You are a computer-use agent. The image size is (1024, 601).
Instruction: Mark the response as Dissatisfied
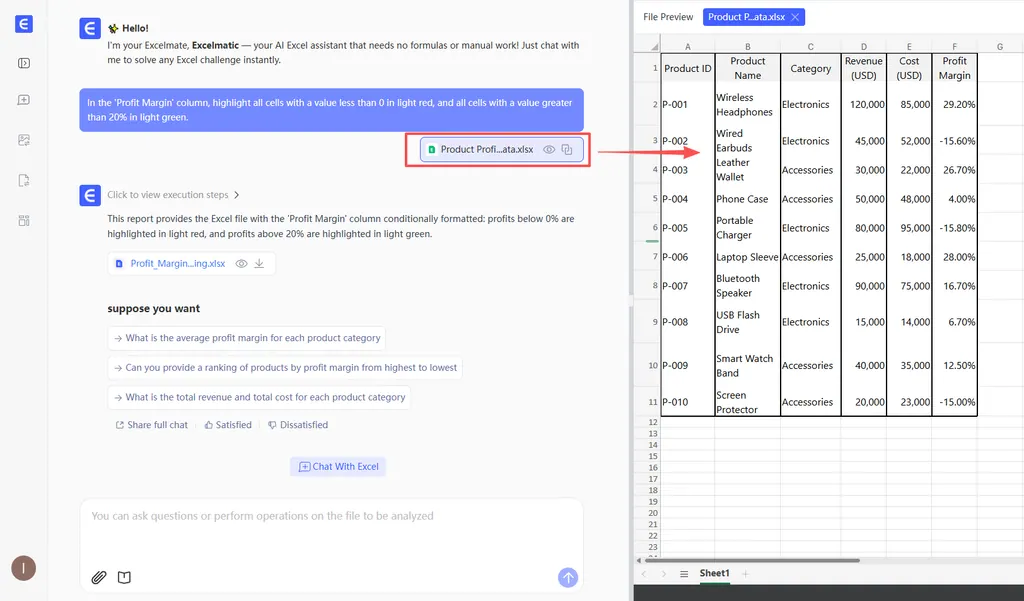(298, 425)
